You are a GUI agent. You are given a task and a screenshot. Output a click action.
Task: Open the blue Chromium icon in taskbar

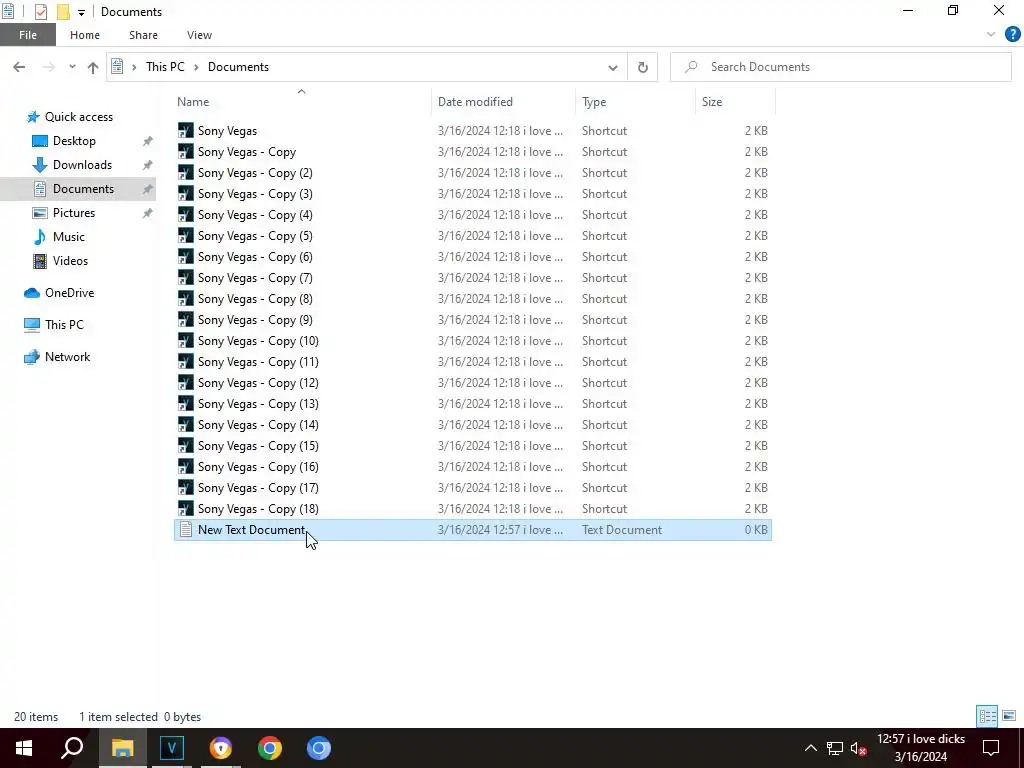tap(319, 748)
